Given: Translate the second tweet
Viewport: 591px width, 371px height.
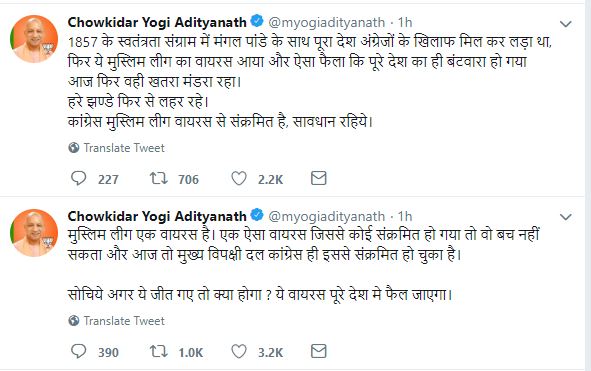Looking at the screenshot, I should (x=124, y=321).
